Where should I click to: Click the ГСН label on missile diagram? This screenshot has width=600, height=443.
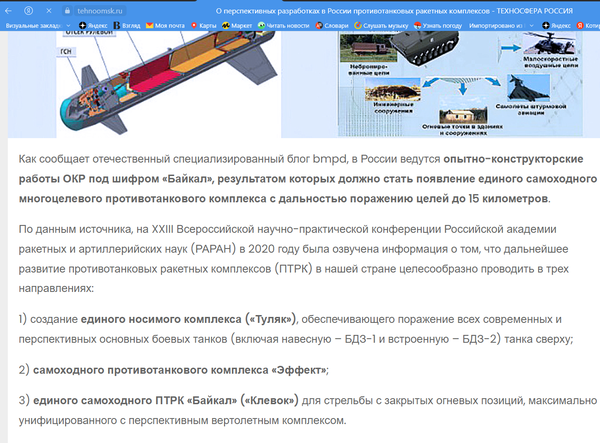click(x=66, y=51)
